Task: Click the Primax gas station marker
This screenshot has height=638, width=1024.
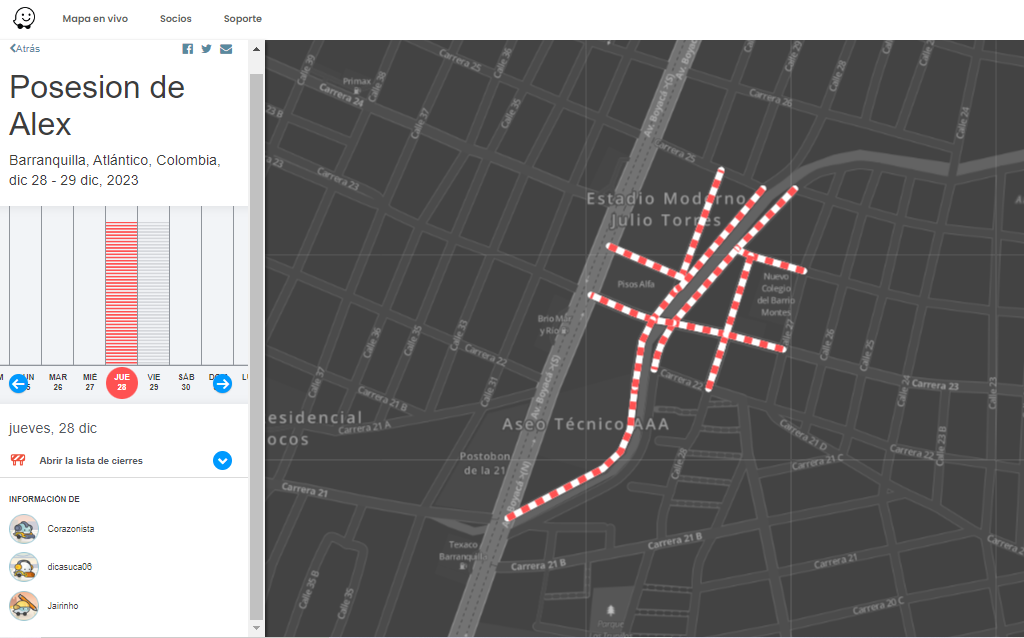Action: tap(357, 91)
